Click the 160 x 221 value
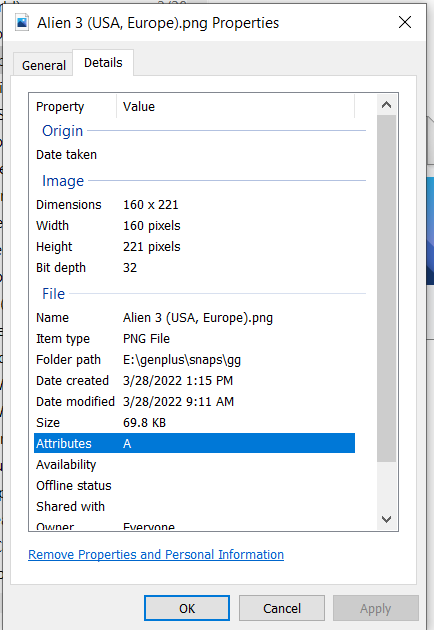This screenshot has width=434, height=630. coord(150,205)
